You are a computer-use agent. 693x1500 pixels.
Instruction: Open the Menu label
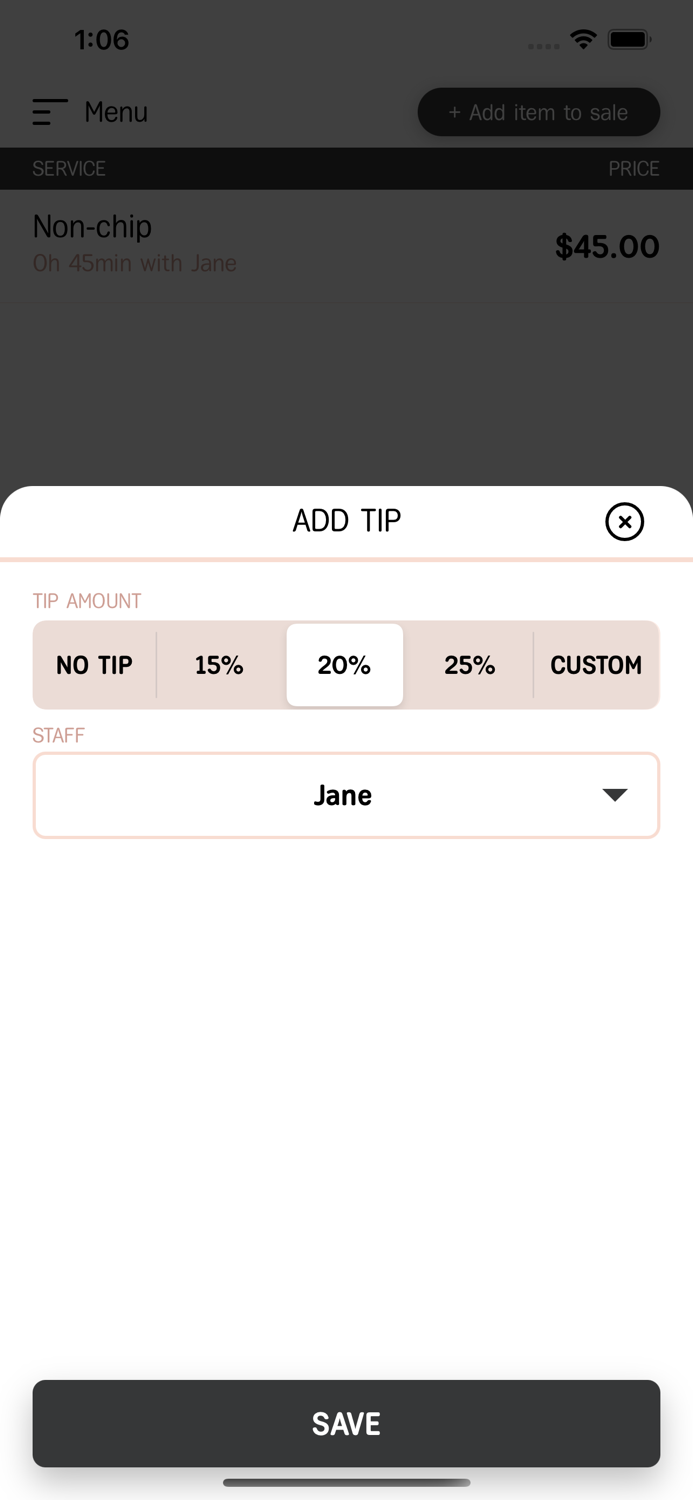coord(116,112)
